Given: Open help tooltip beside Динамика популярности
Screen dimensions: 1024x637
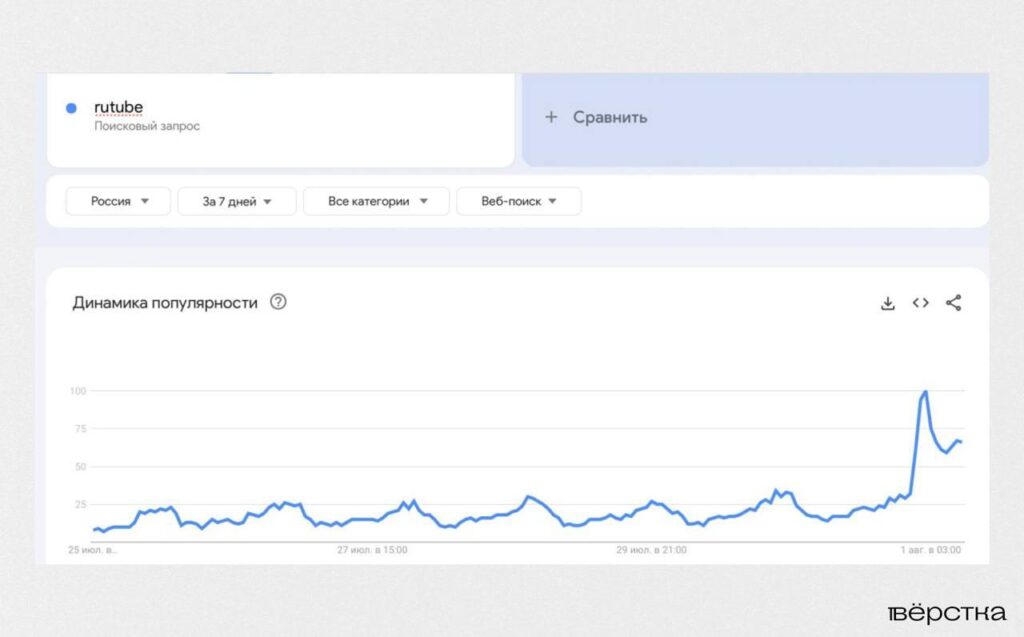Looking at the screenshot, I should [x=278, y=302].
